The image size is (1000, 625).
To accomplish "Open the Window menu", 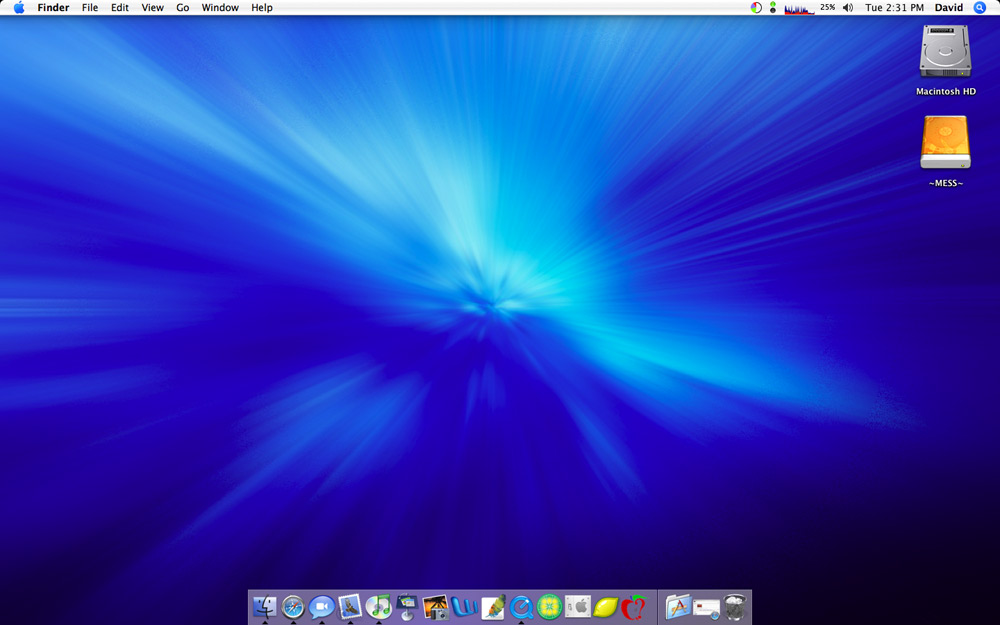I will 220,8.
